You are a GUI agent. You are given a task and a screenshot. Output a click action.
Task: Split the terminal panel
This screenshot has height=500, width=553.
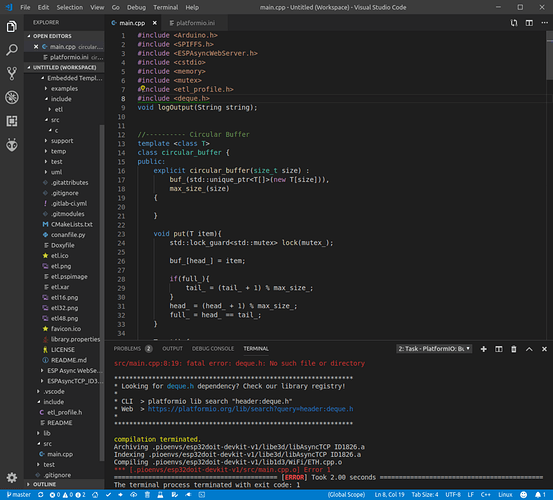(x=498, y=349)
